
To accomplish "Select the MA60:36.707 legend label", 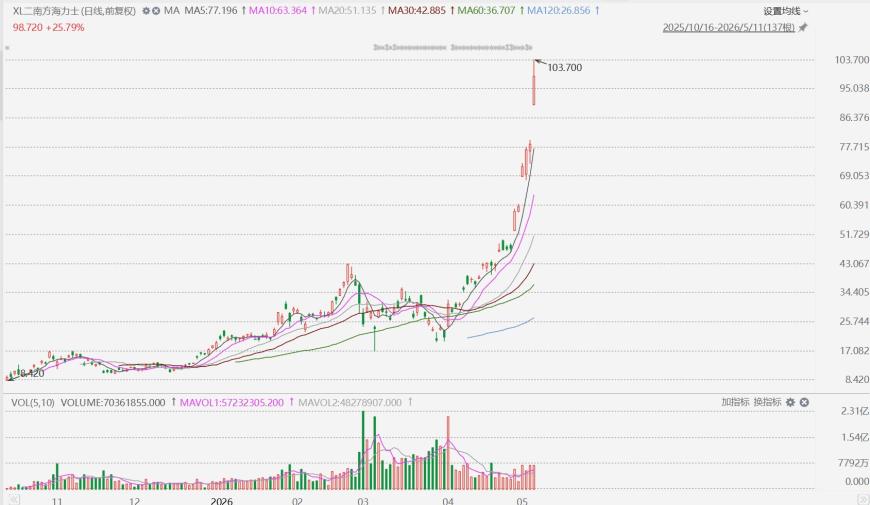I will (486, 11).
